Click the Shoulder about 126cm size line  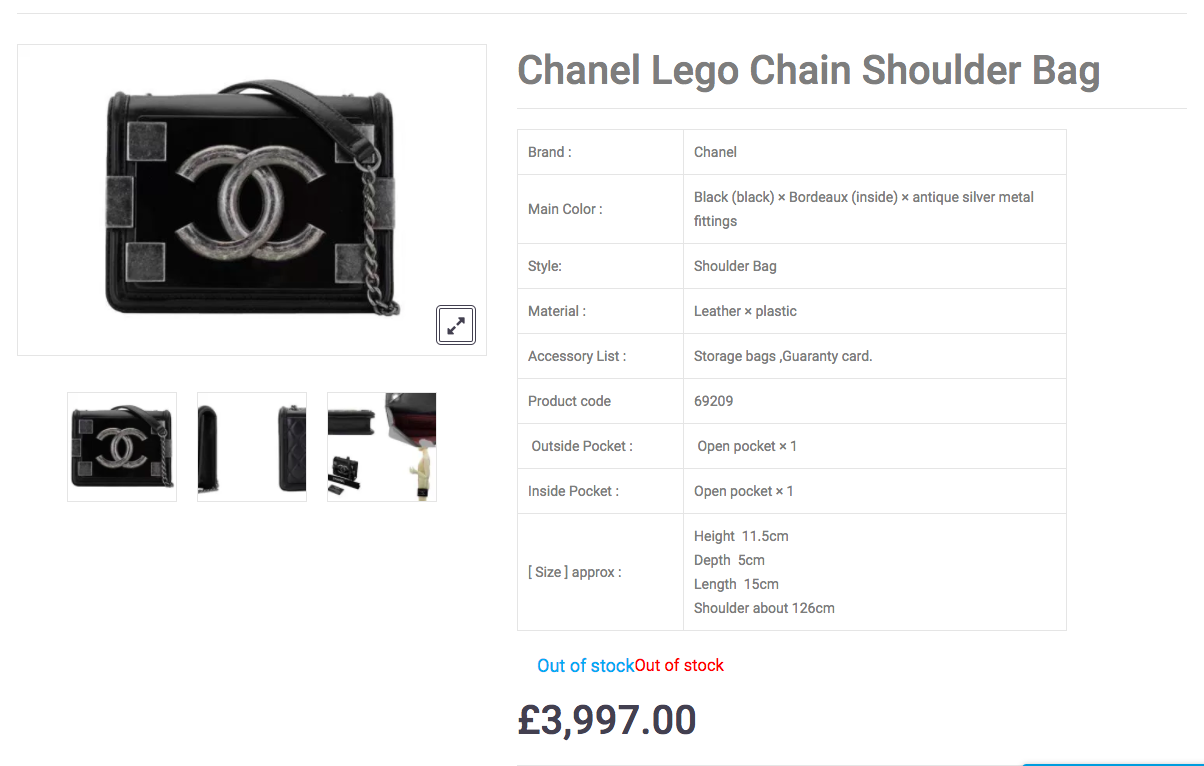(764, 608)
